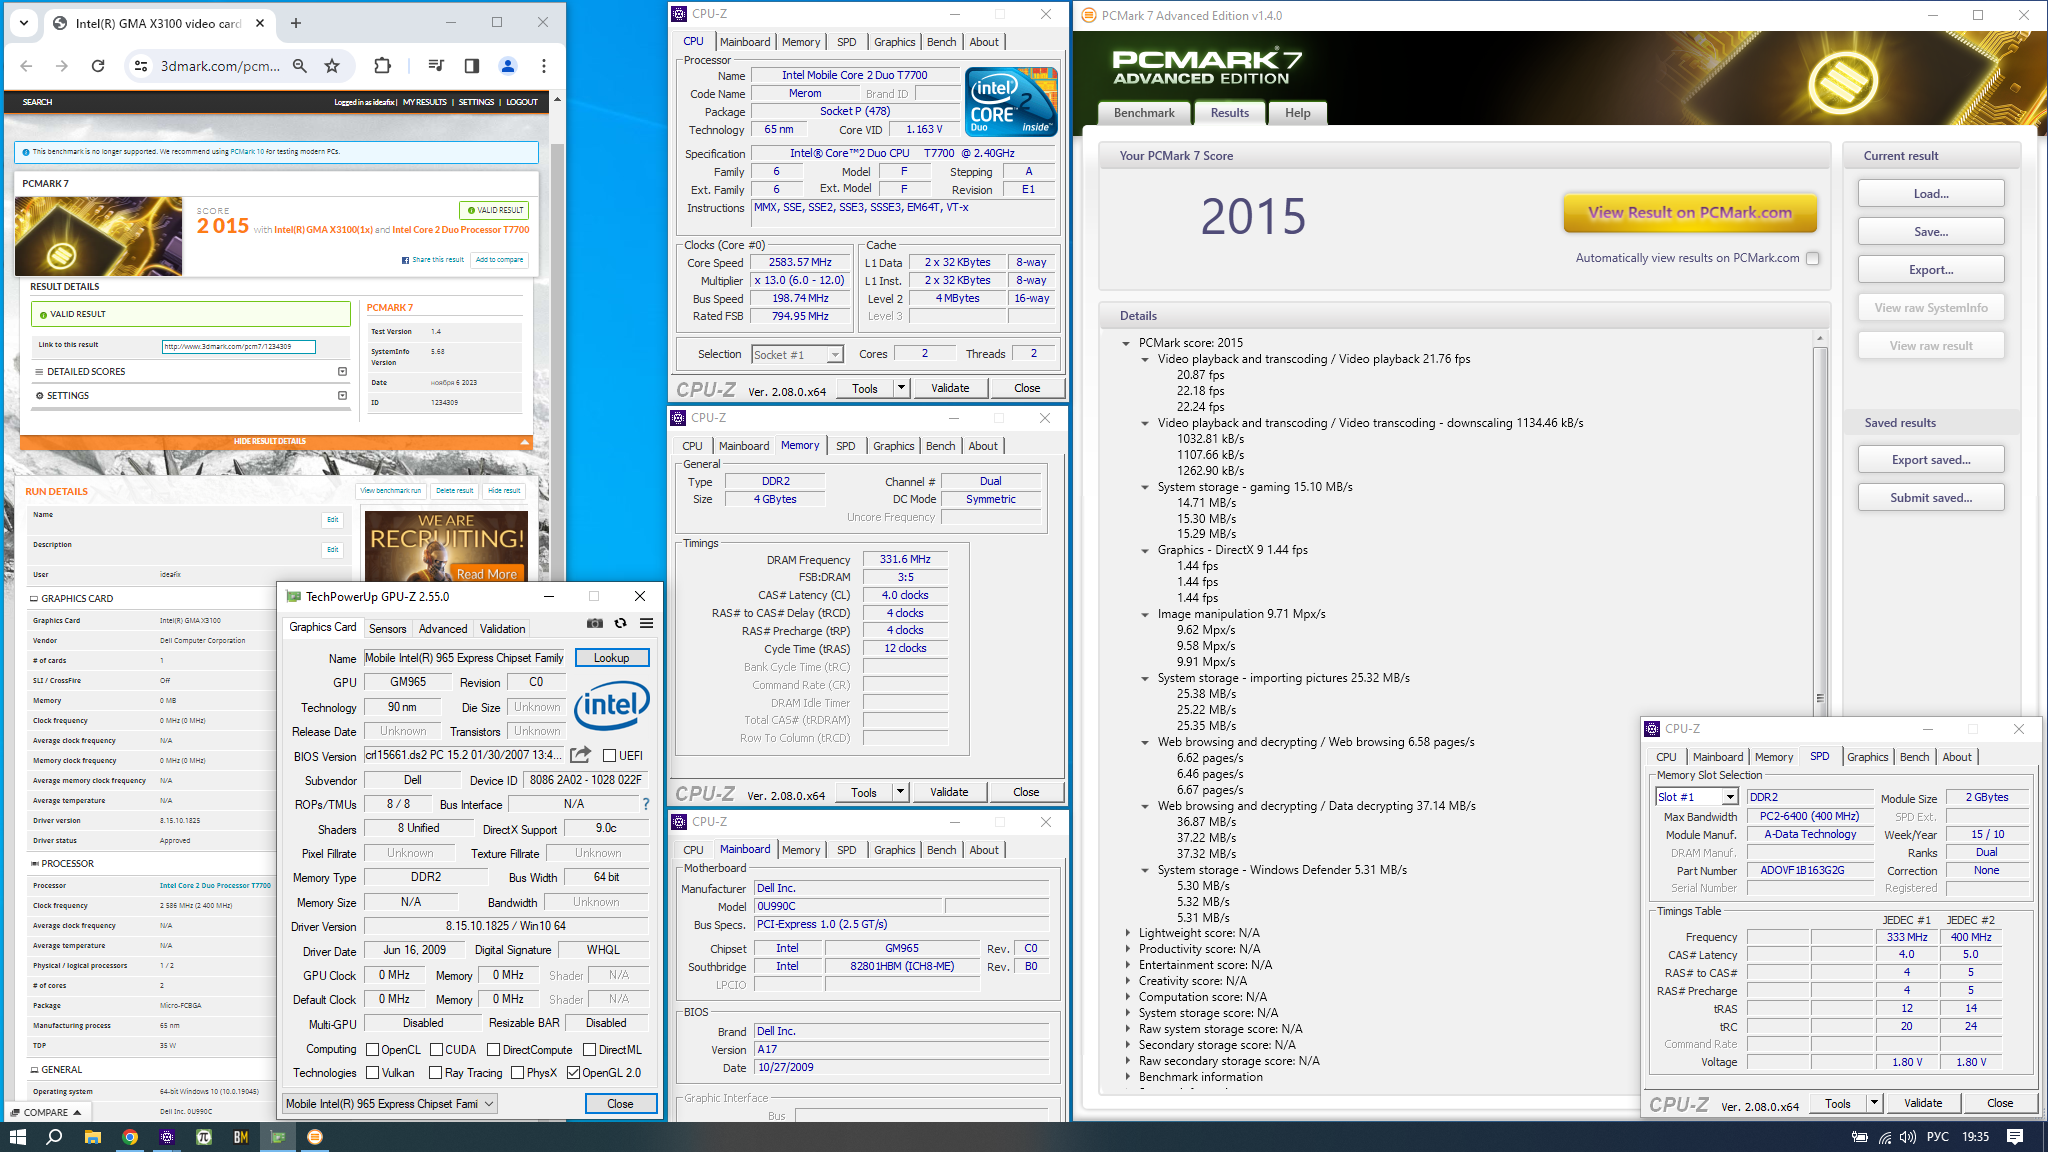The height and width of the screenshot is (1152, 2048).
Task: Open the Tools dropdown arrow in the CPU tab window
Action: (x=901, y=388)
